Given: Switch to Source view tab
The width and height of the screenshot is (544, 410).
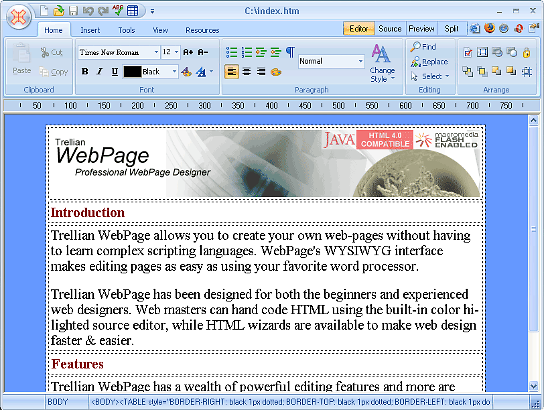Looking at the screenshot, I should (390, 28).
